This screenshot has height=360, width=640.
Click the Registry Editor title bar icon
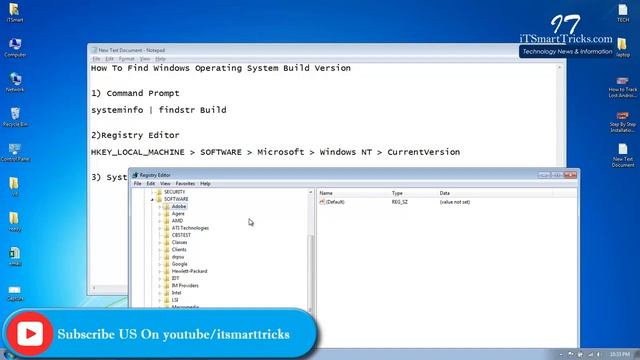pyautogui.click(x=135, y=175)
